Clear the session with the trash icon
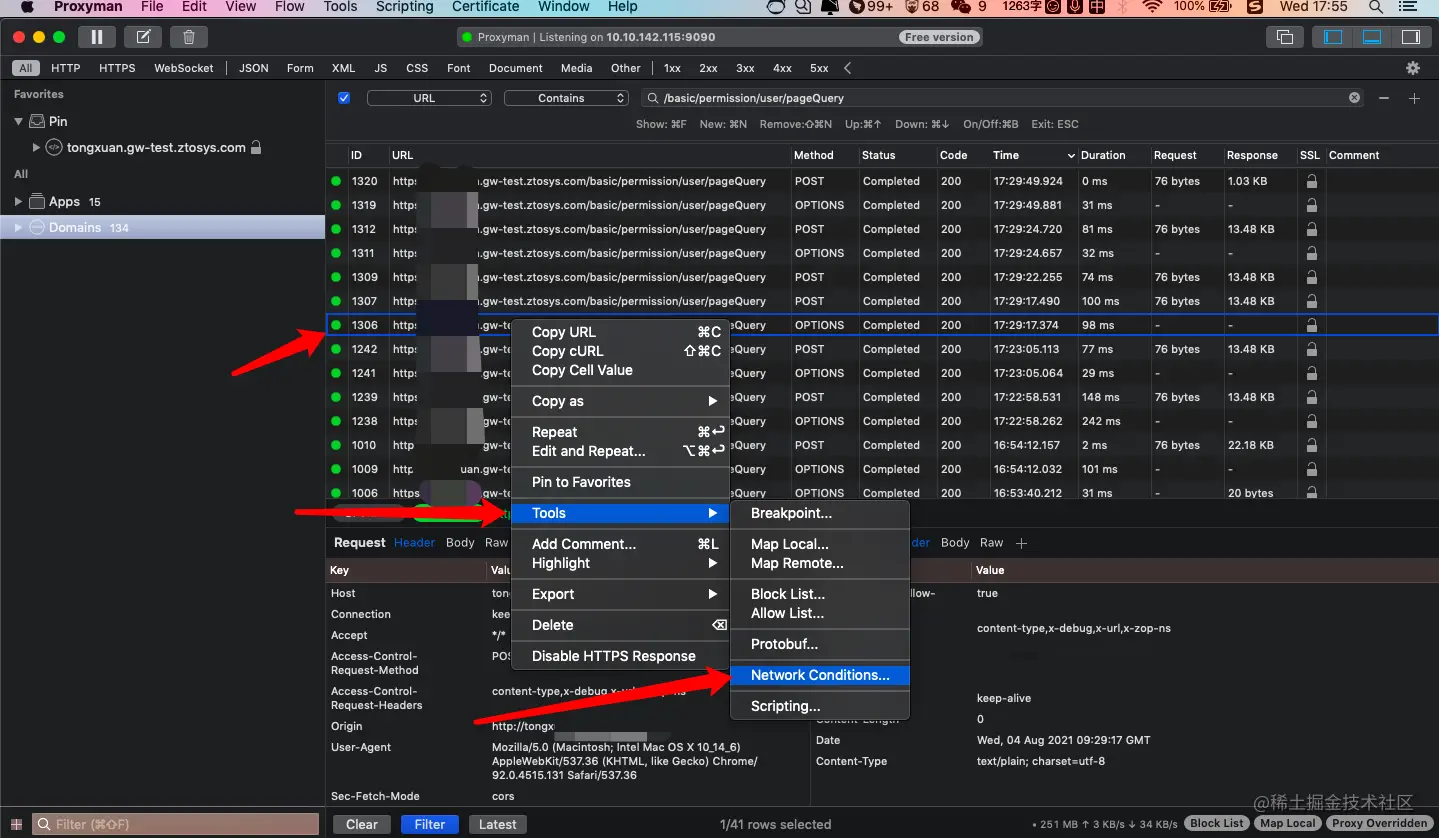The height and width of the screenshot is (838, 1439). click(x=189, y=37)
